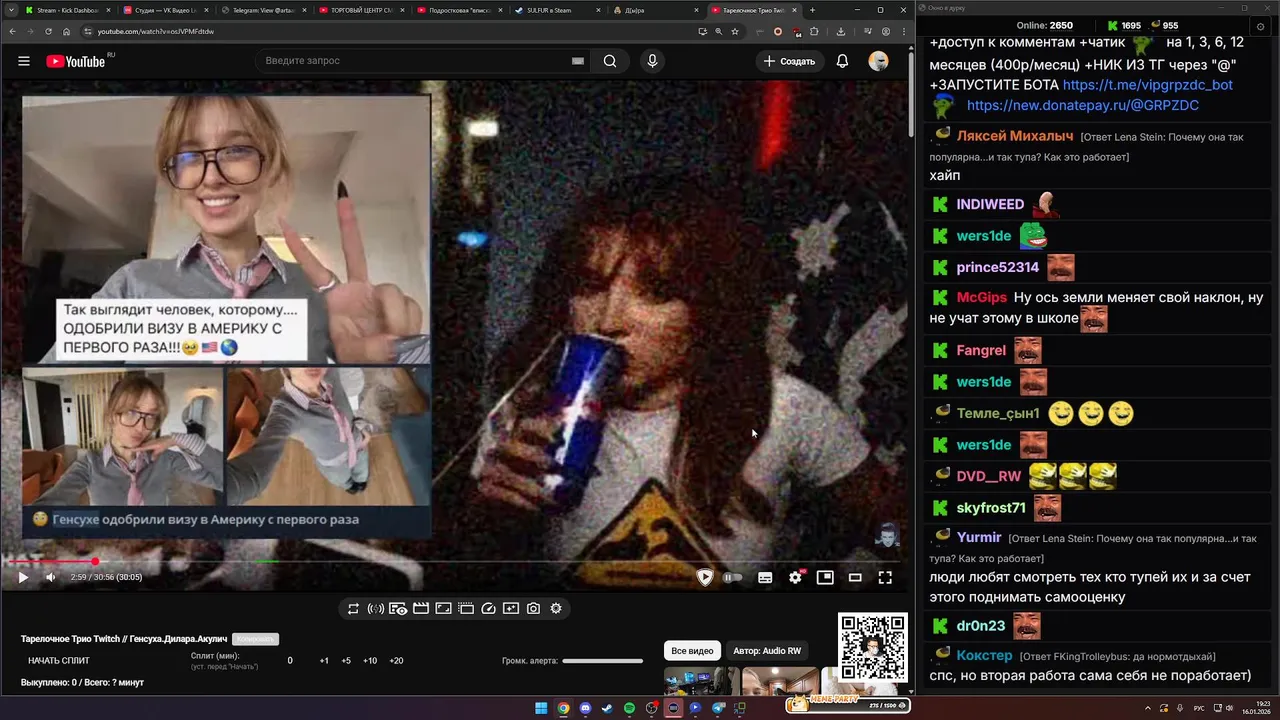Click the username 'INDIWEED' in chat
This screenshot has width=1280, height=720.
(990, 204)
